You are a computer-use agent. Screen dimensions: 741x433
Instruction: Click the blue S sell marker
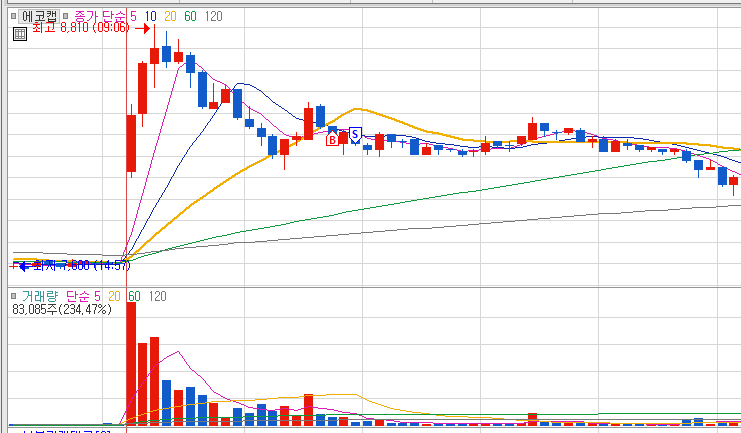tap(355, 135)
